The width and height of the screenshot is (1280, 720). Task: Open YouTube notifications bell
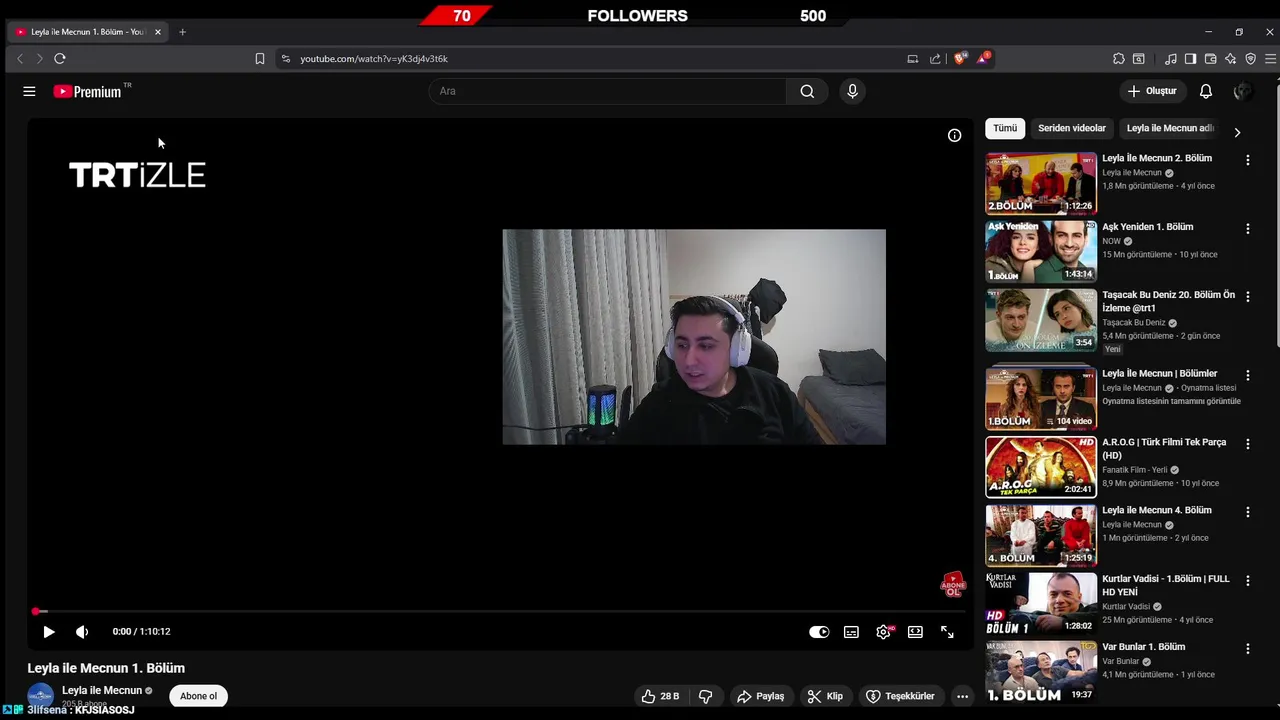click(x=1206, y=91)
